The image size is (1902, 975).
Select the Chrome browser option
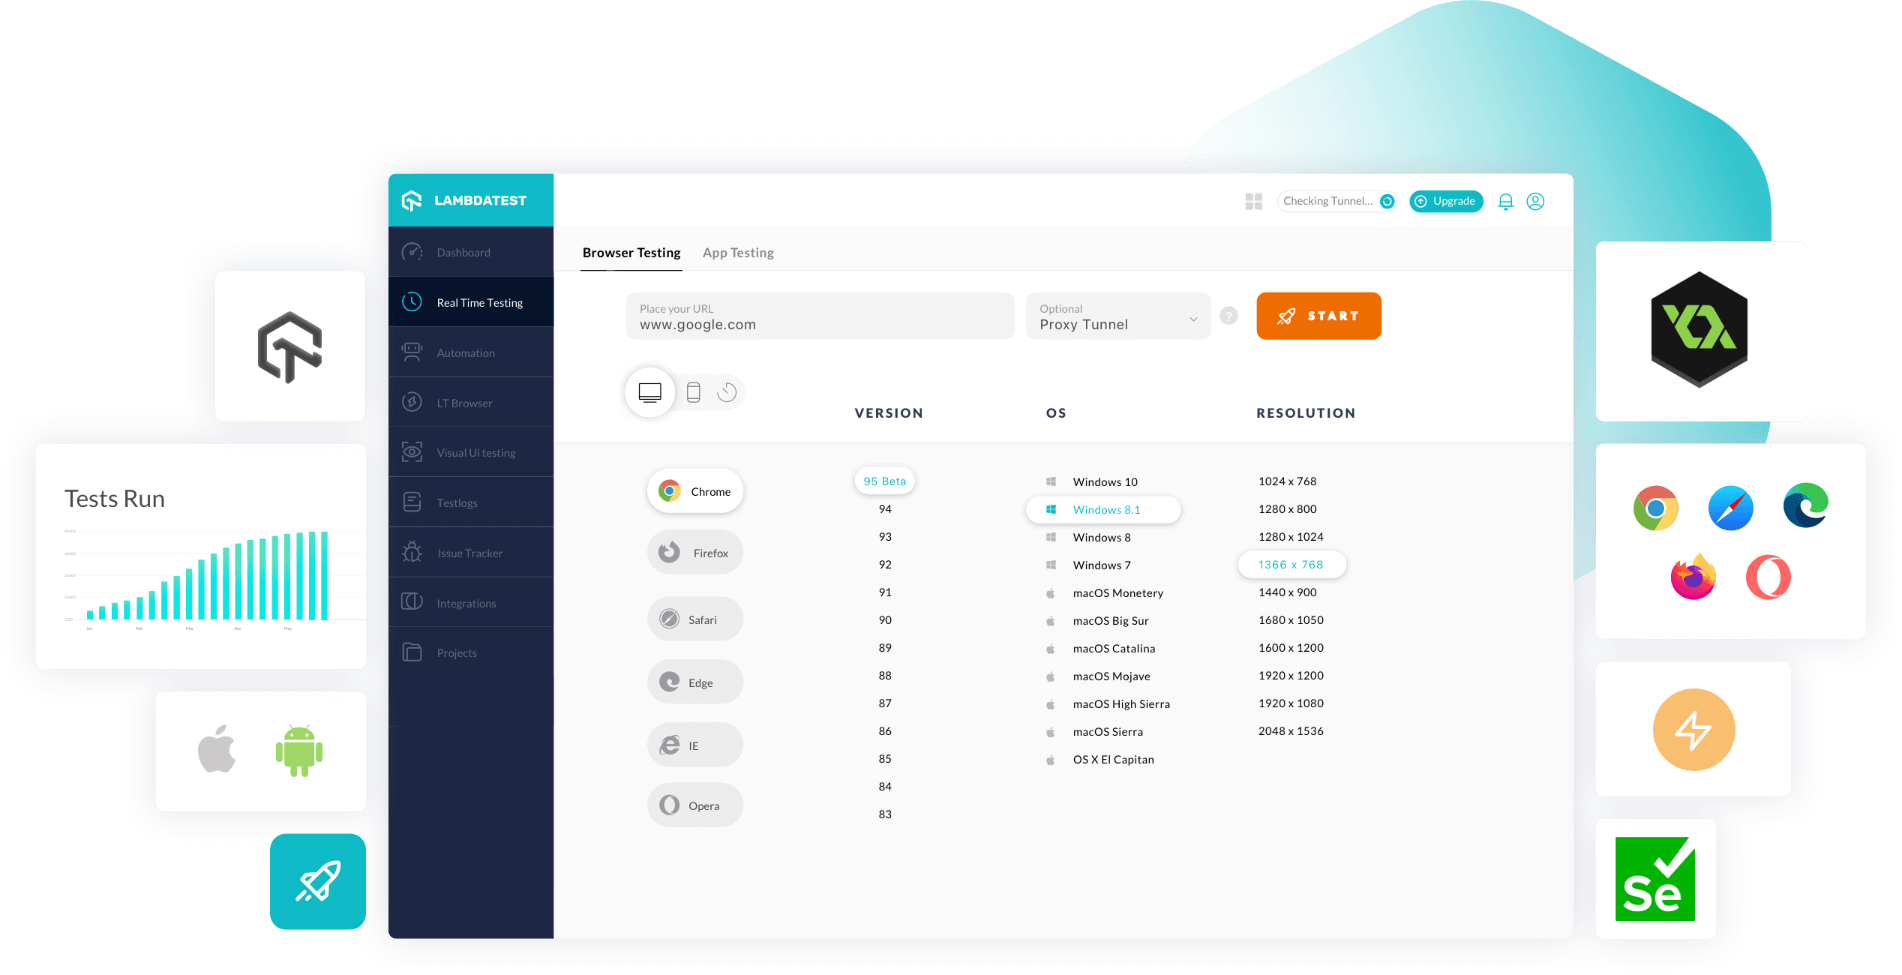click(x=695, y=491)
